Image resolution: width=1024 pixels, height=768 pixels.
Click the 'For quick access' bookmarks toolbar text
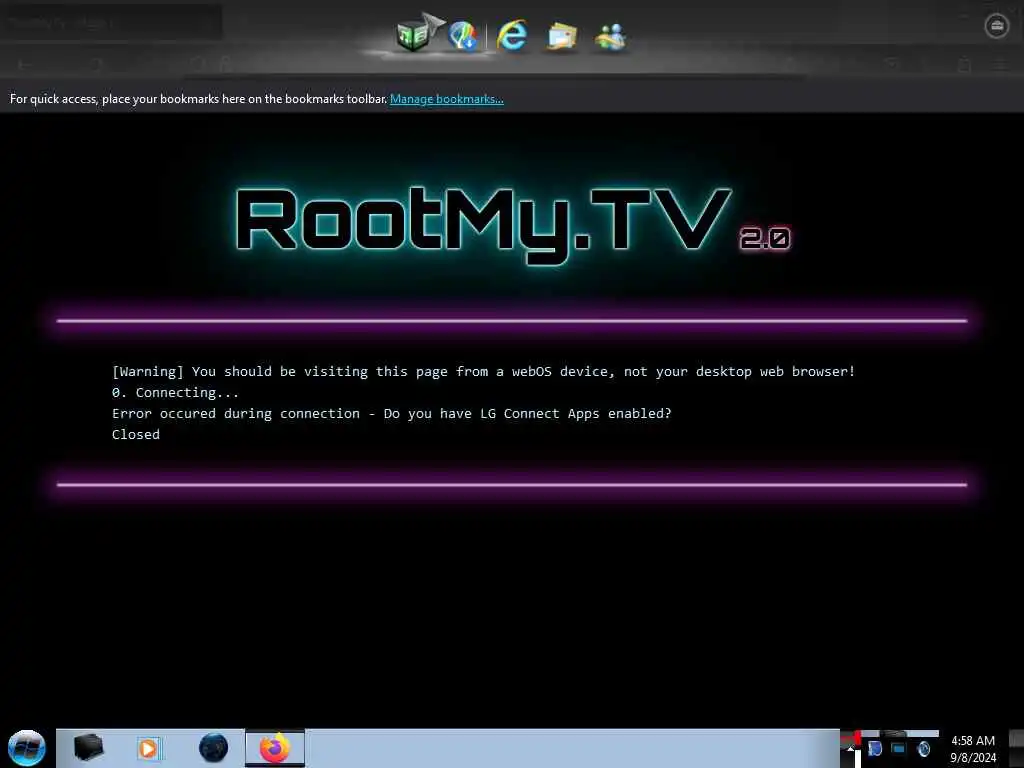199,99
